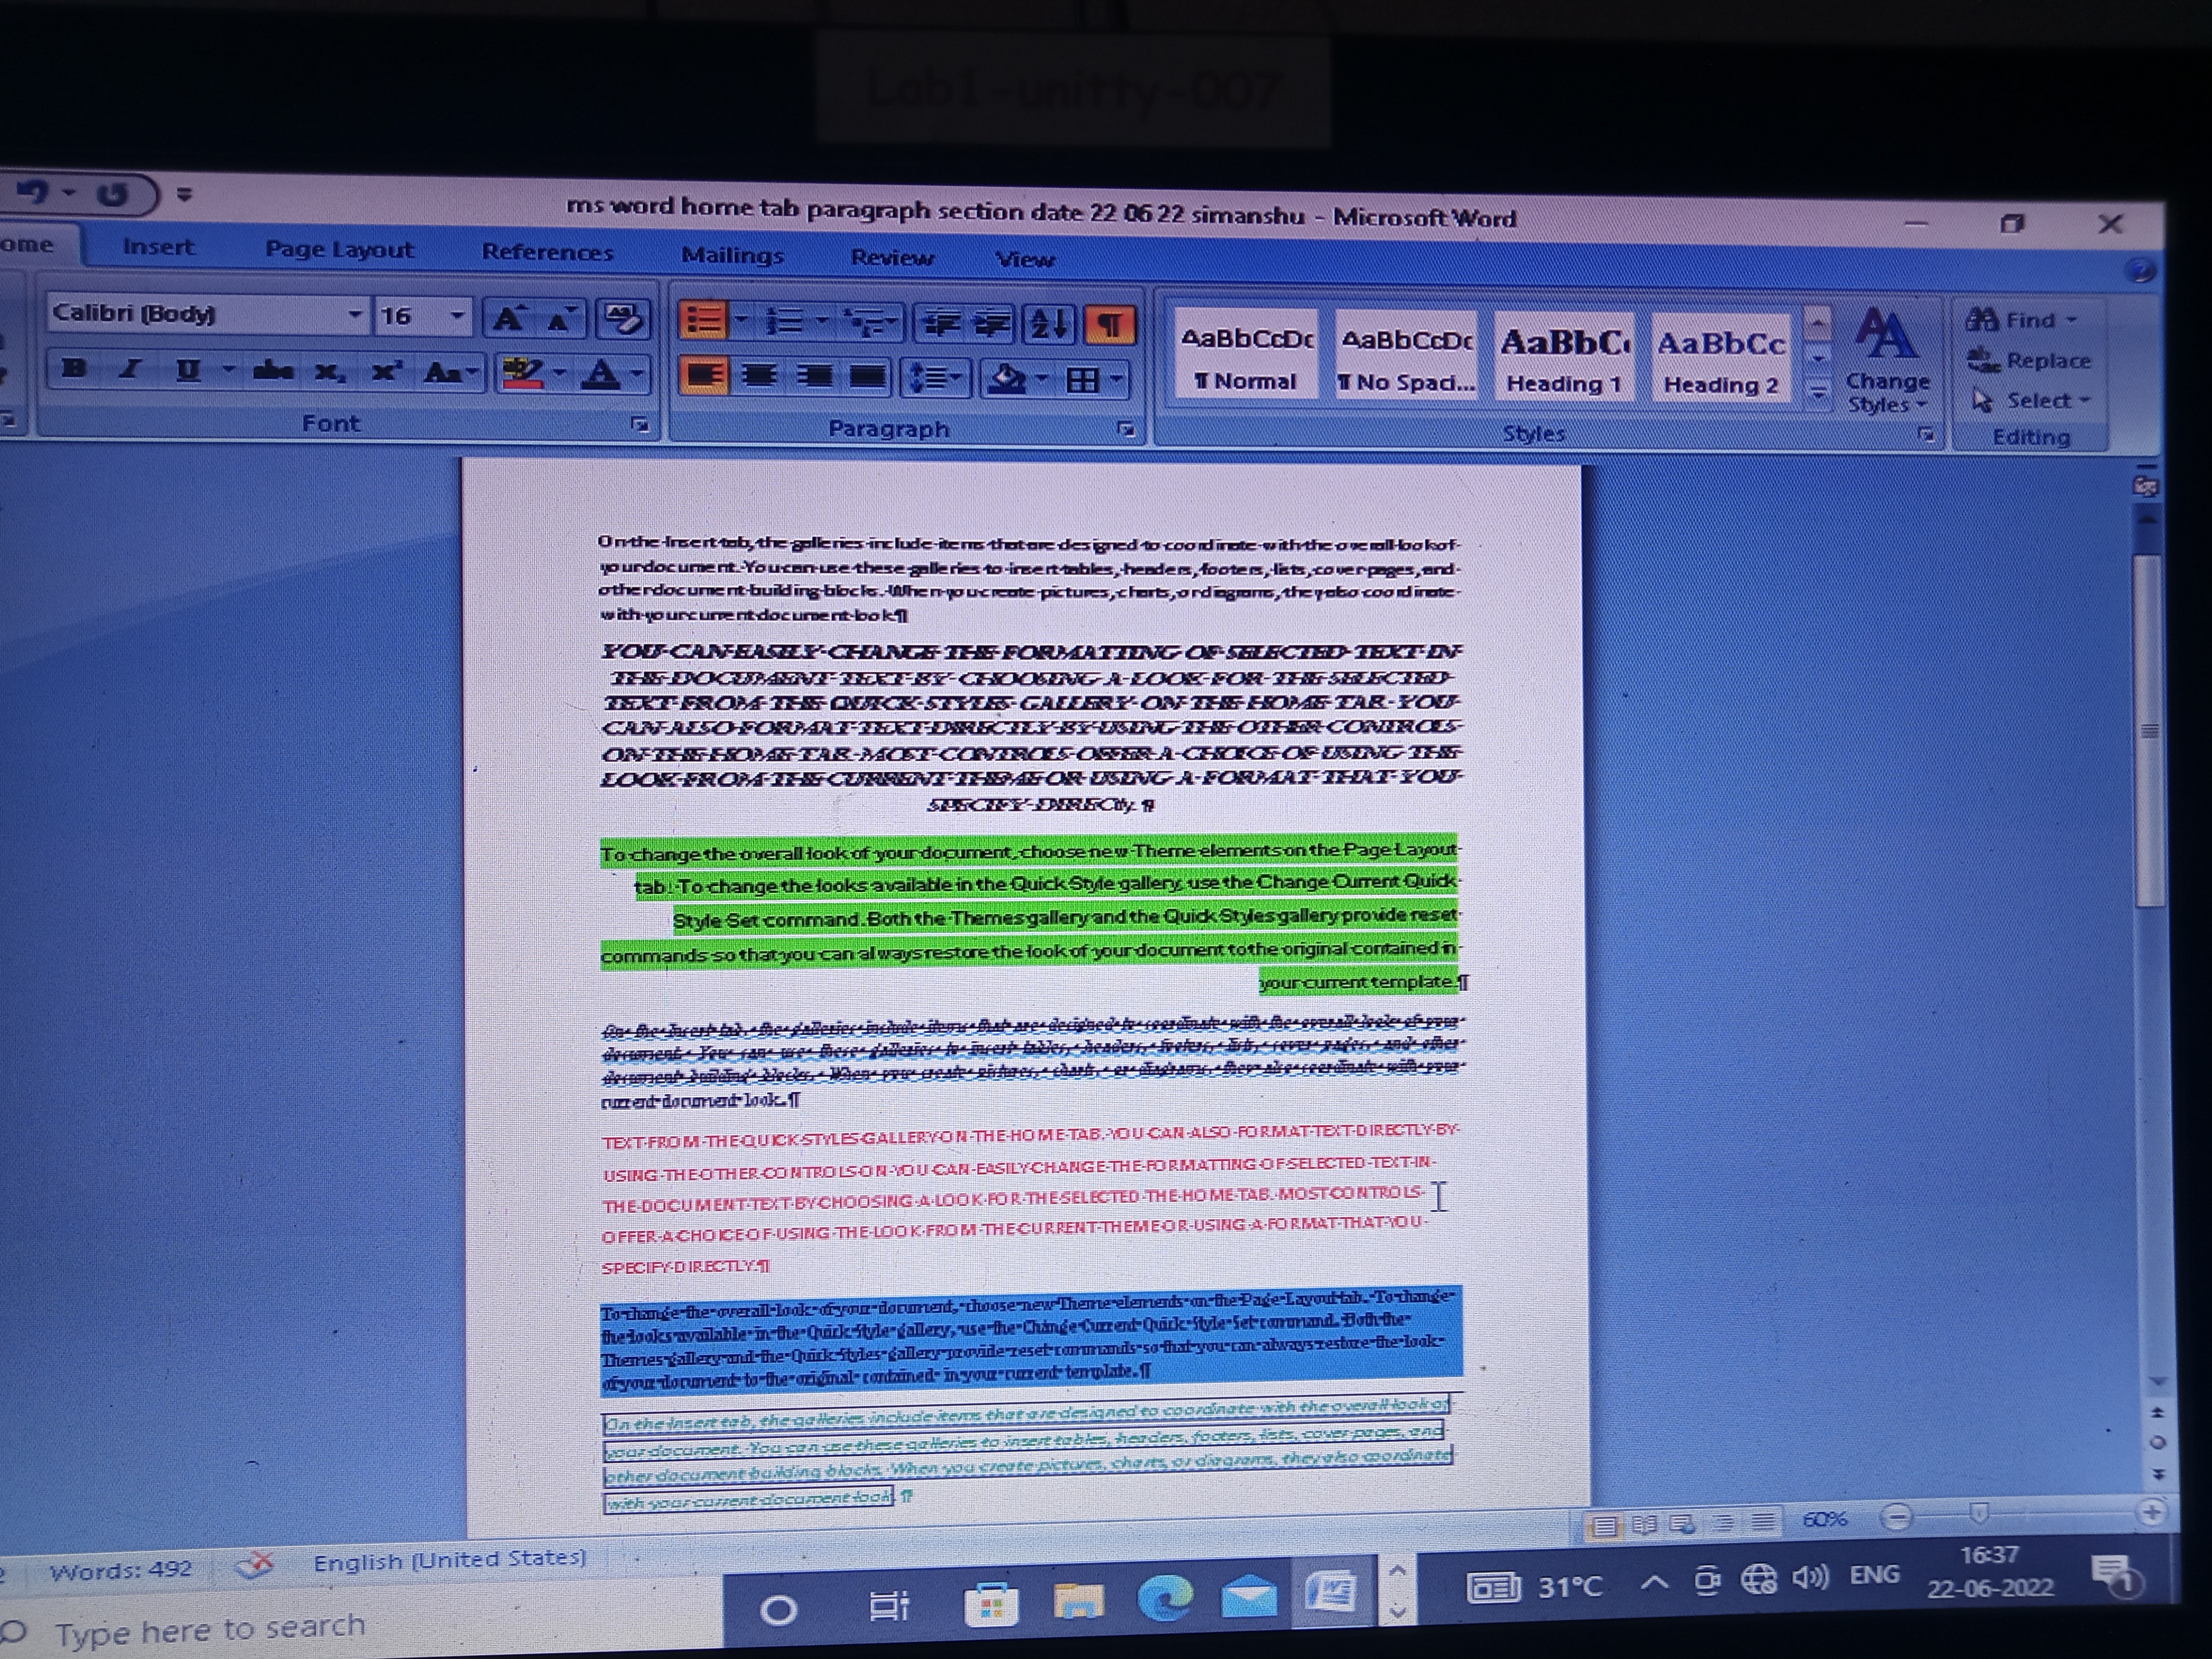Click the Clear Formatting icon
2212x1659 pixels.
point(622,319)
